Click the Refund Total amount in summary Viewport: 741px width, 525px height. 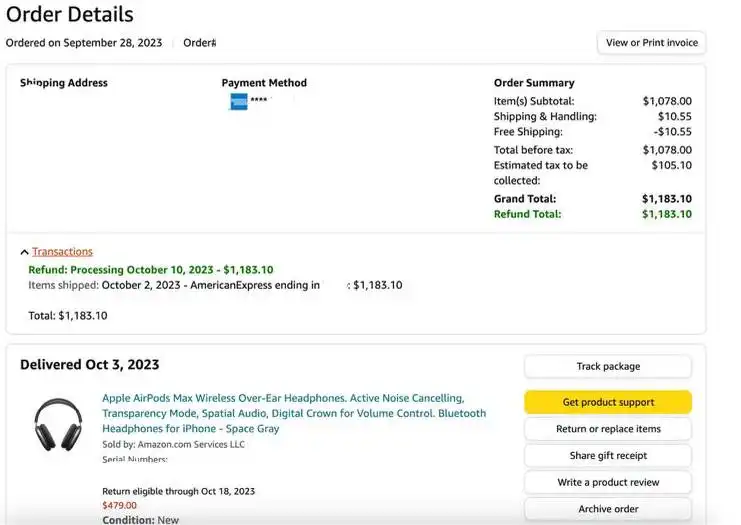coord(666,214)
